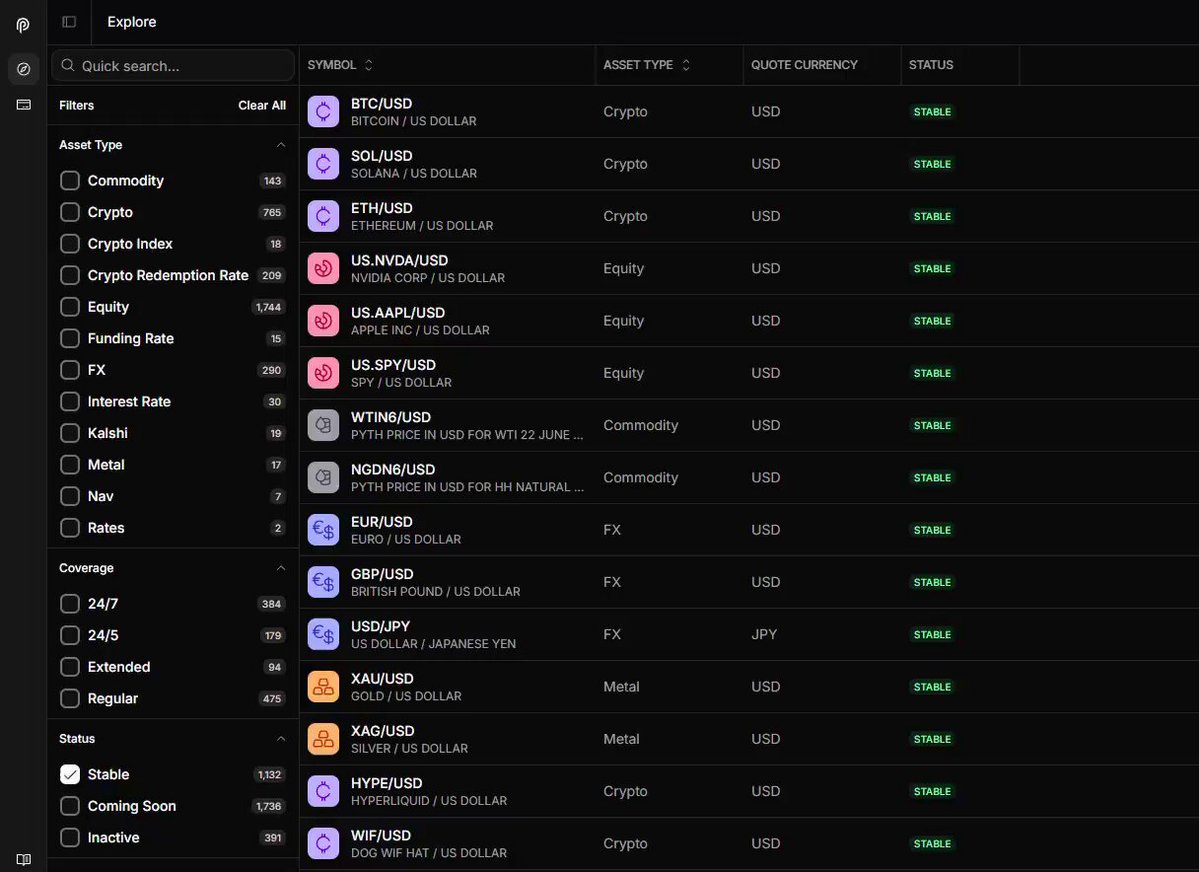Viewport: 1199px width, 872px height.
Task: Click the US.NVDA/USD equity icon
Action: pyautogui.click(x=323, y=268)
